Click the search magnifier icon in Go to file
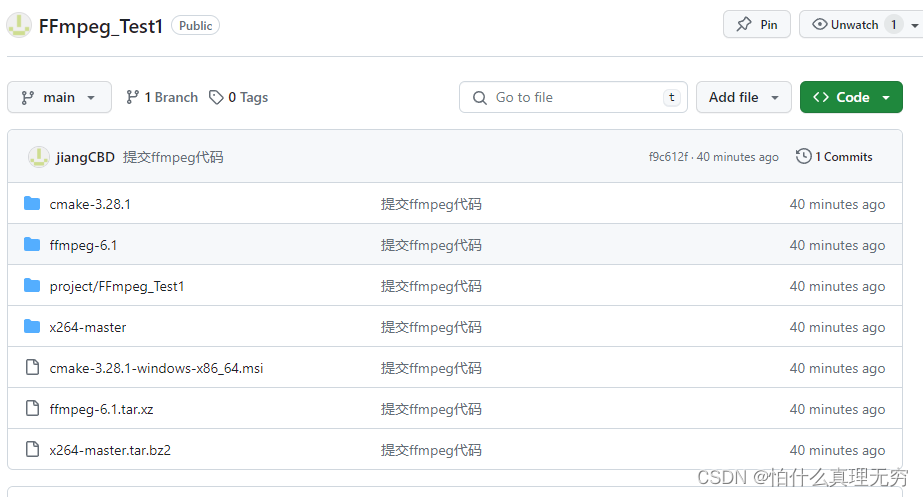 (x=480, y=98)
